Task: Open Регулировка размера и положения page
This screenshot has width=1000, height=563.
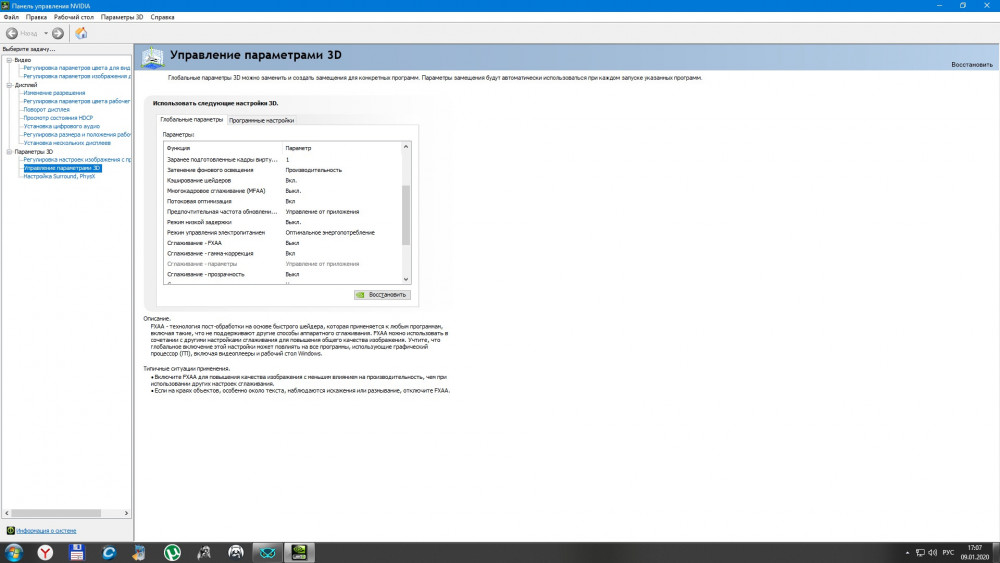Action: pyautogui.click(x=77, y=135)
